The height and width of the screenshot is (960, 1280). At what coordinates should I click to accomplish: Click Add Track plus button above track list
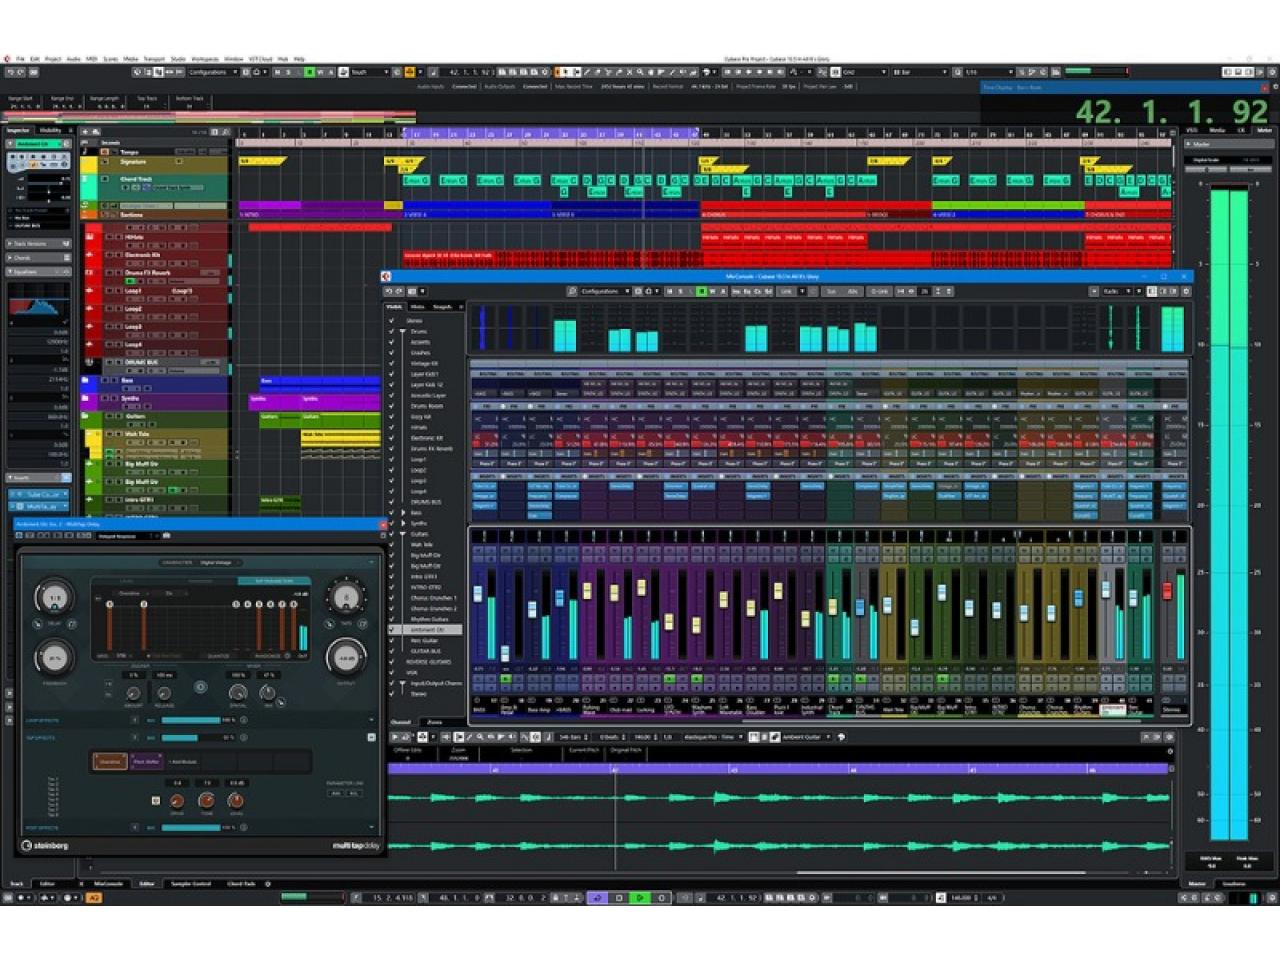click(x=85, y=131)
